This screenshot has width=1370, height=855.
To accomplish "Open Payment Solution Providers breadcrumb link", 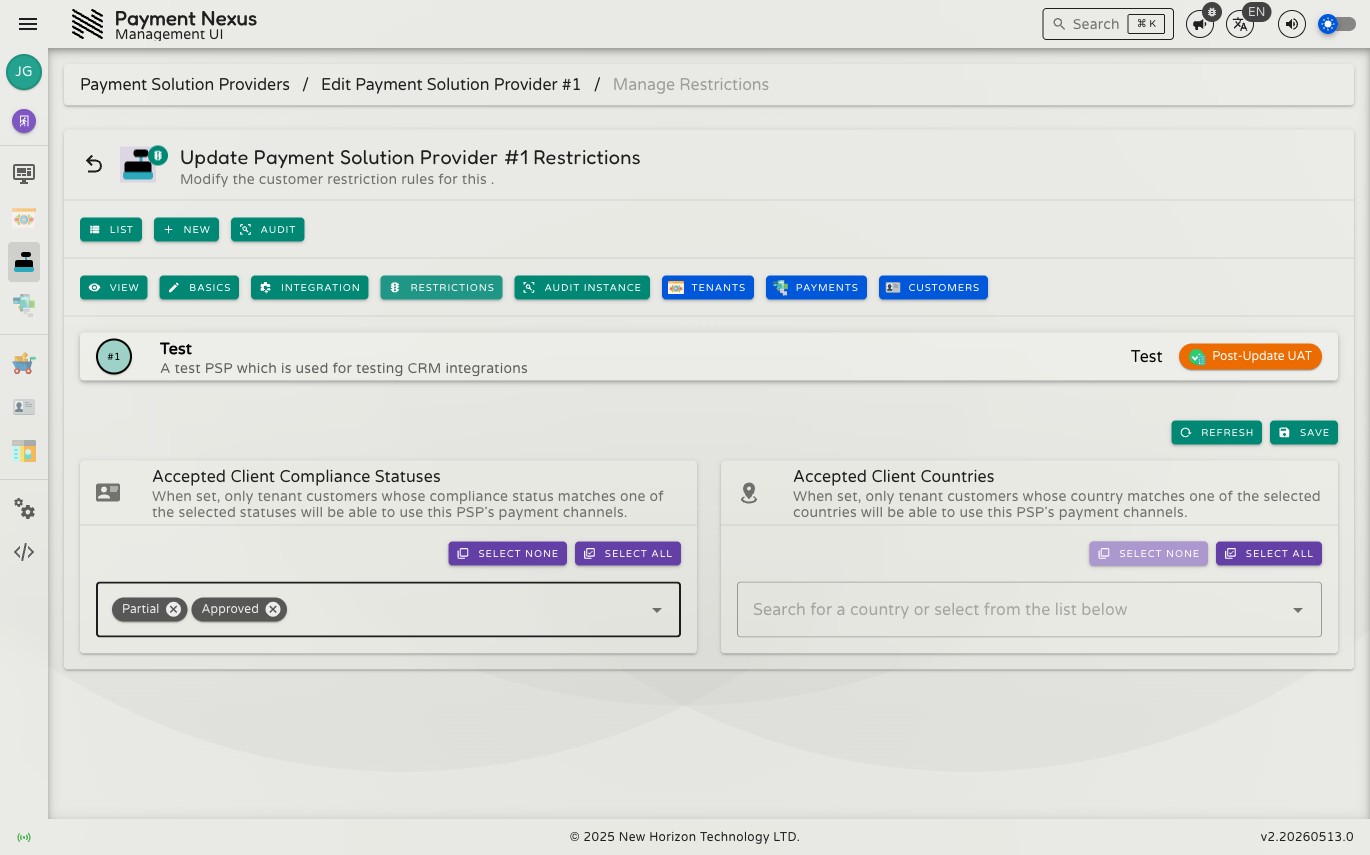I will click(x=185, y=84).
